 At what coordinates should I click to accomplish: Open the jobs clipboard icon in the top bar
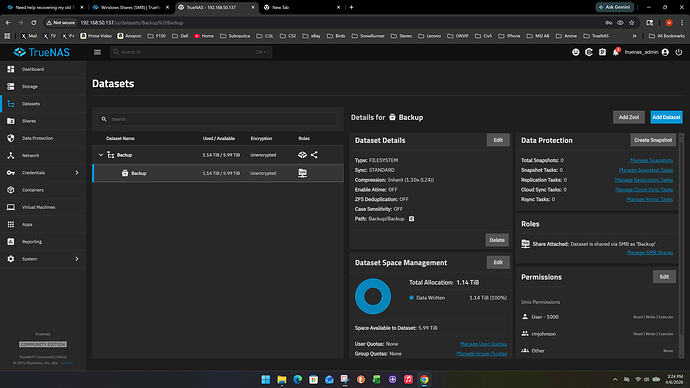click(x=602, y=52)
